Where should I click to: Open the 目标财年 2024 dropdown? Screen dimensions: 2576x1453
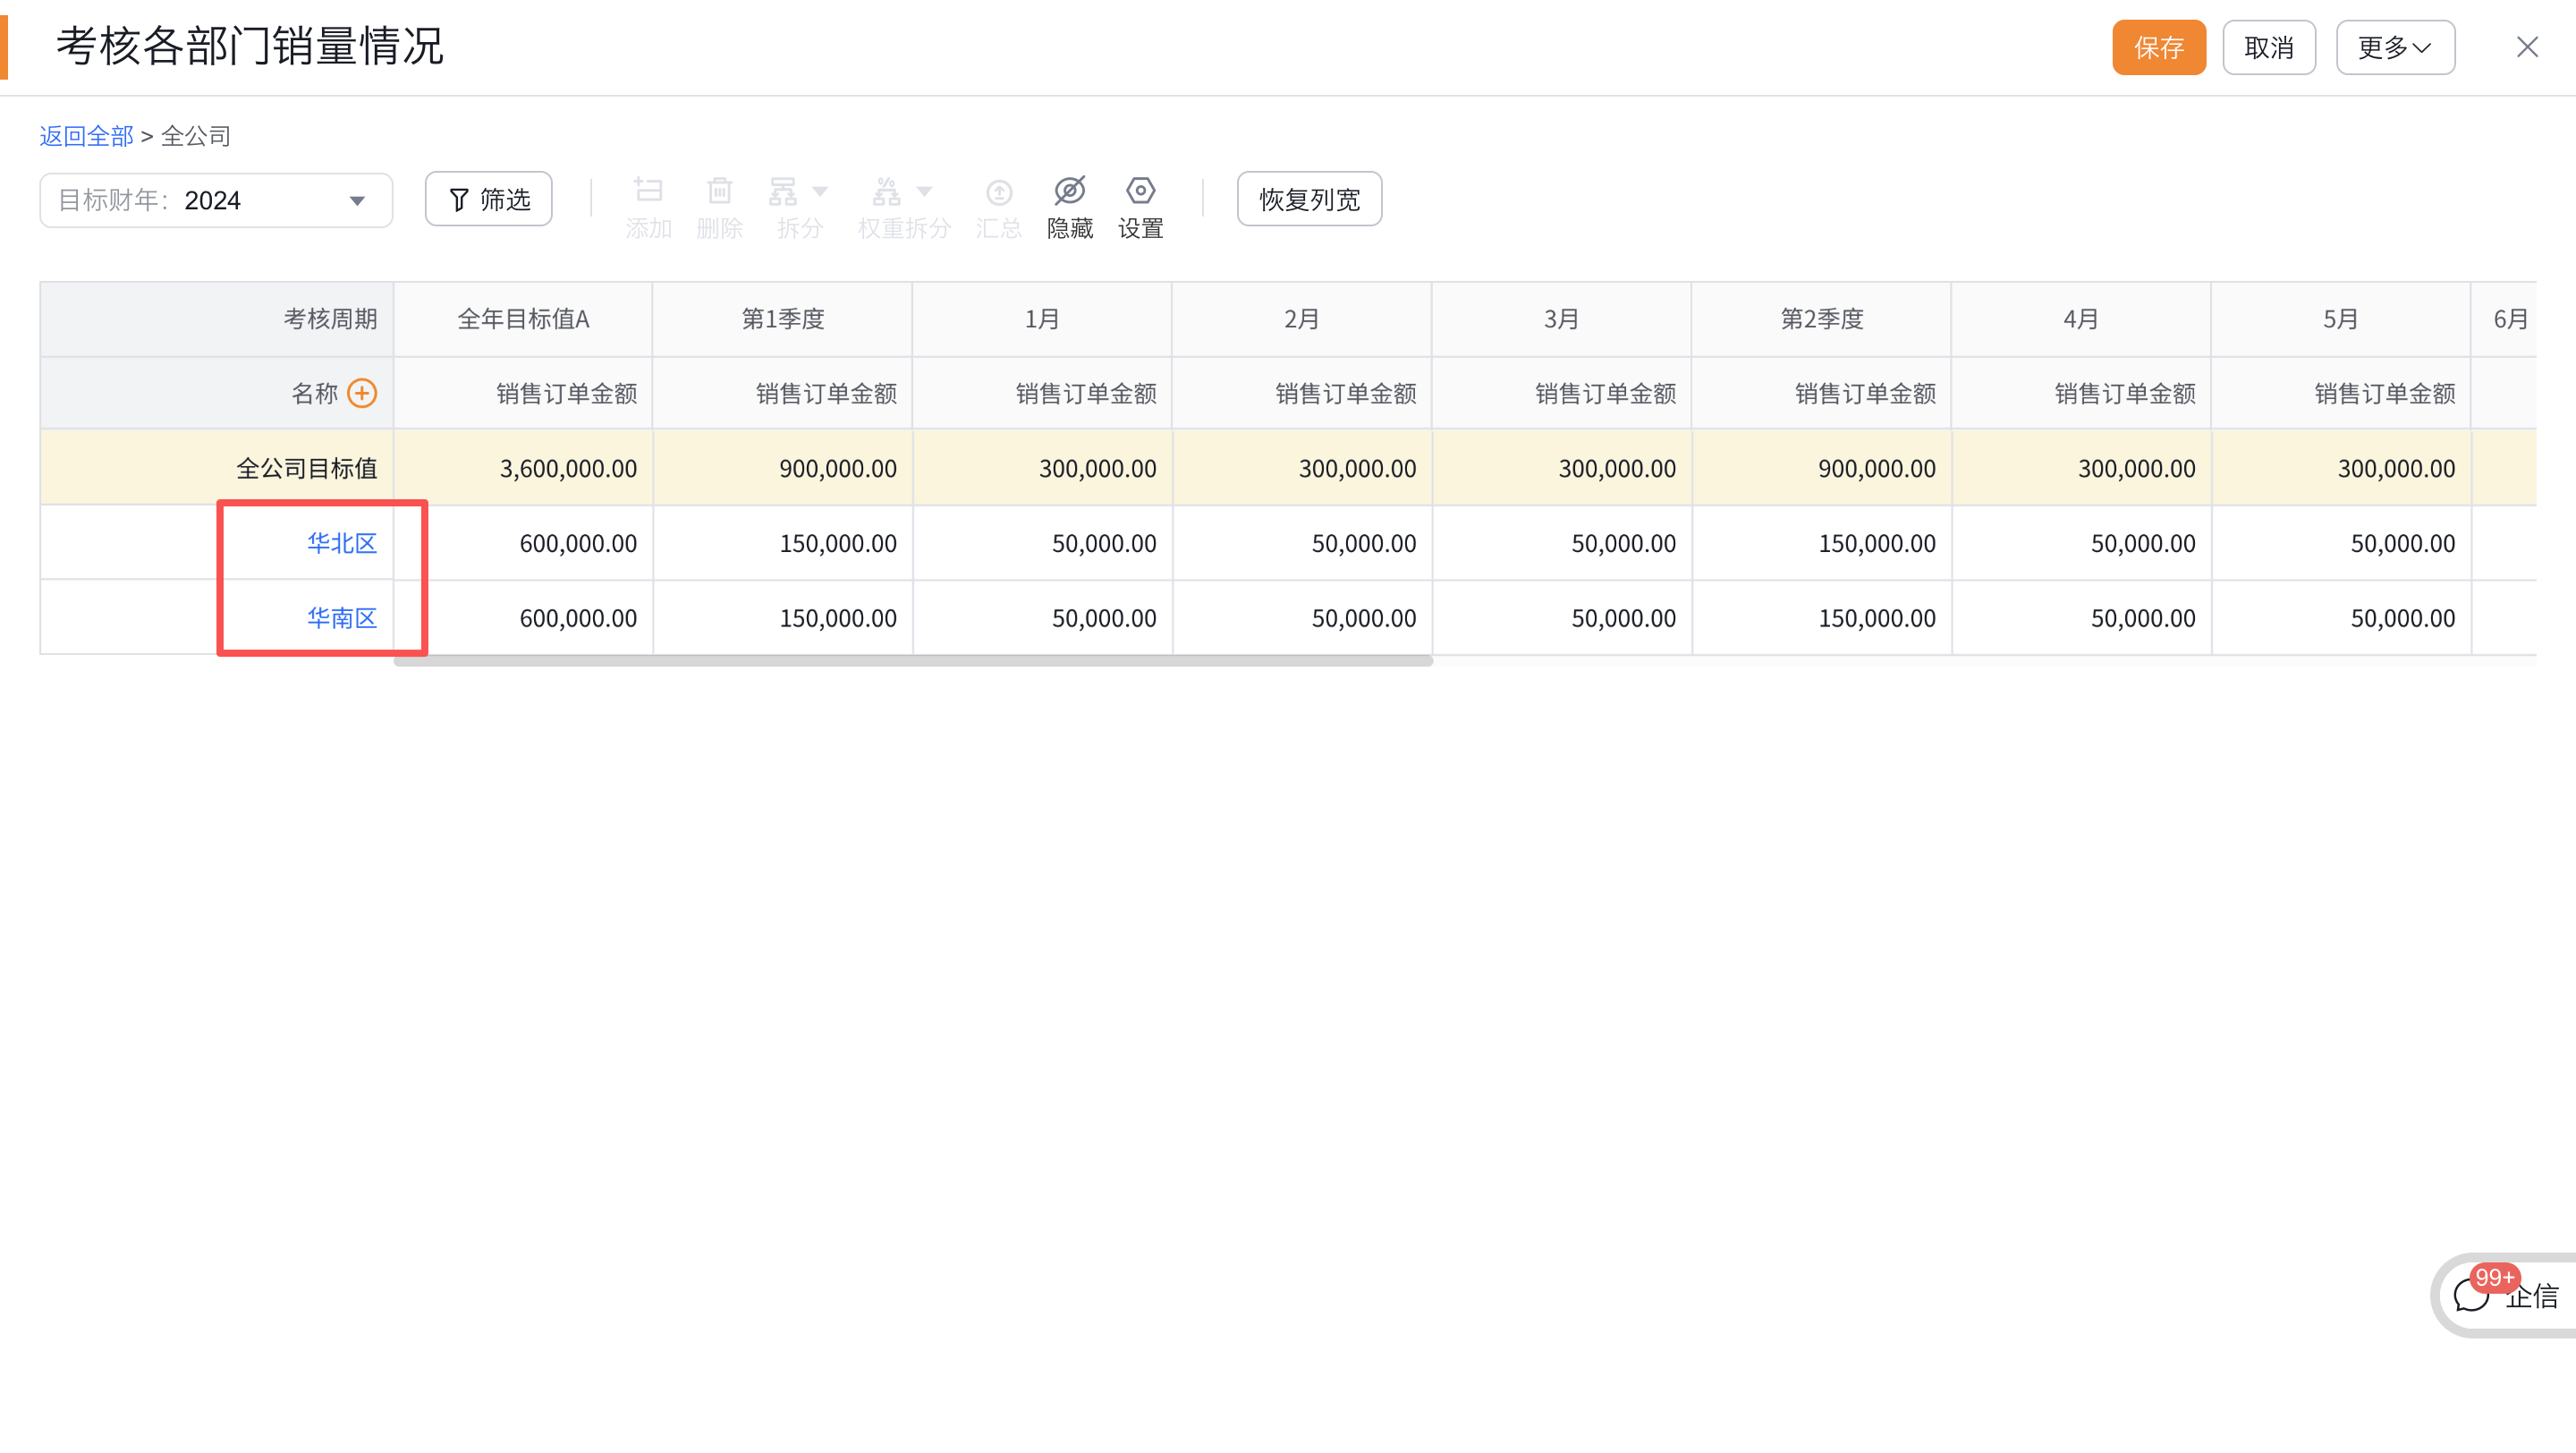(x=216, y=200)
